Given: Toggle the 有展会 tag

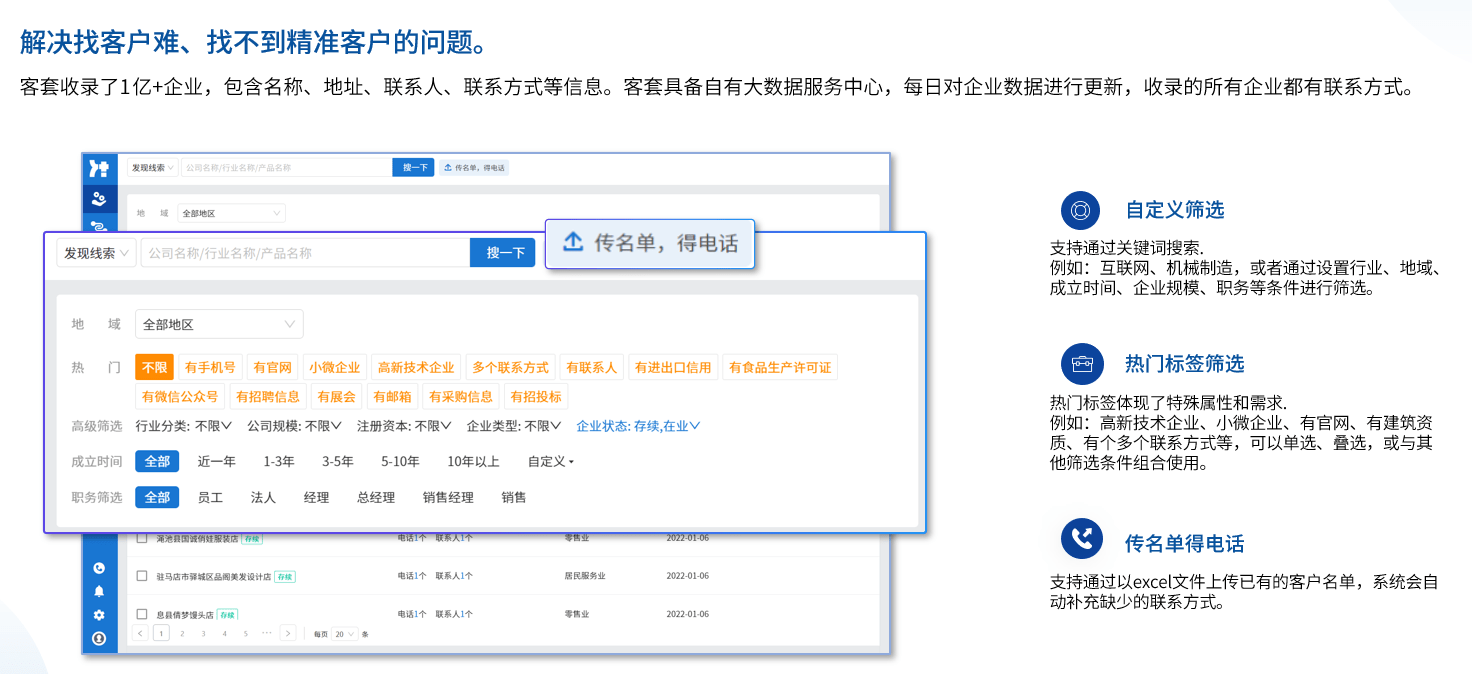Looking at the screenshot, I should 337,396.
